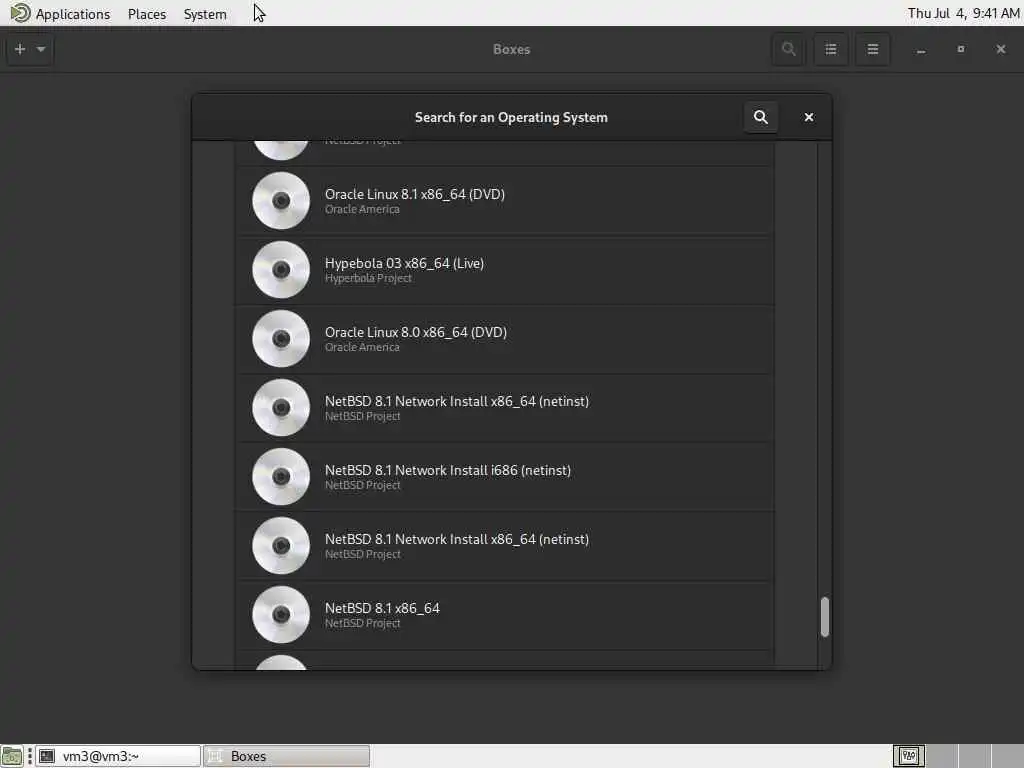Click Hyperbola Project vendor label
The height and width of the screenshot is (768, 1024).
pyautogui.click(x=368, y=278)
